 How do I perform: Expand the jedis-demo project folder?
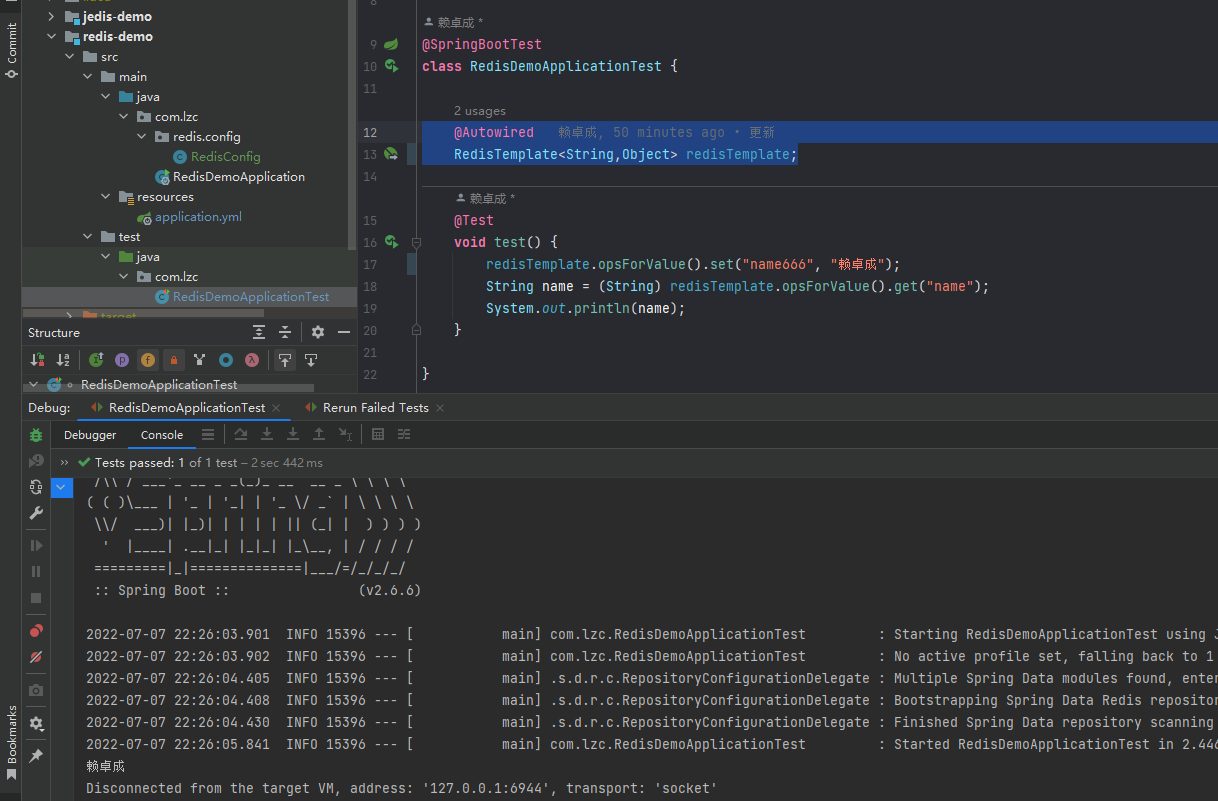pos(51,17)
